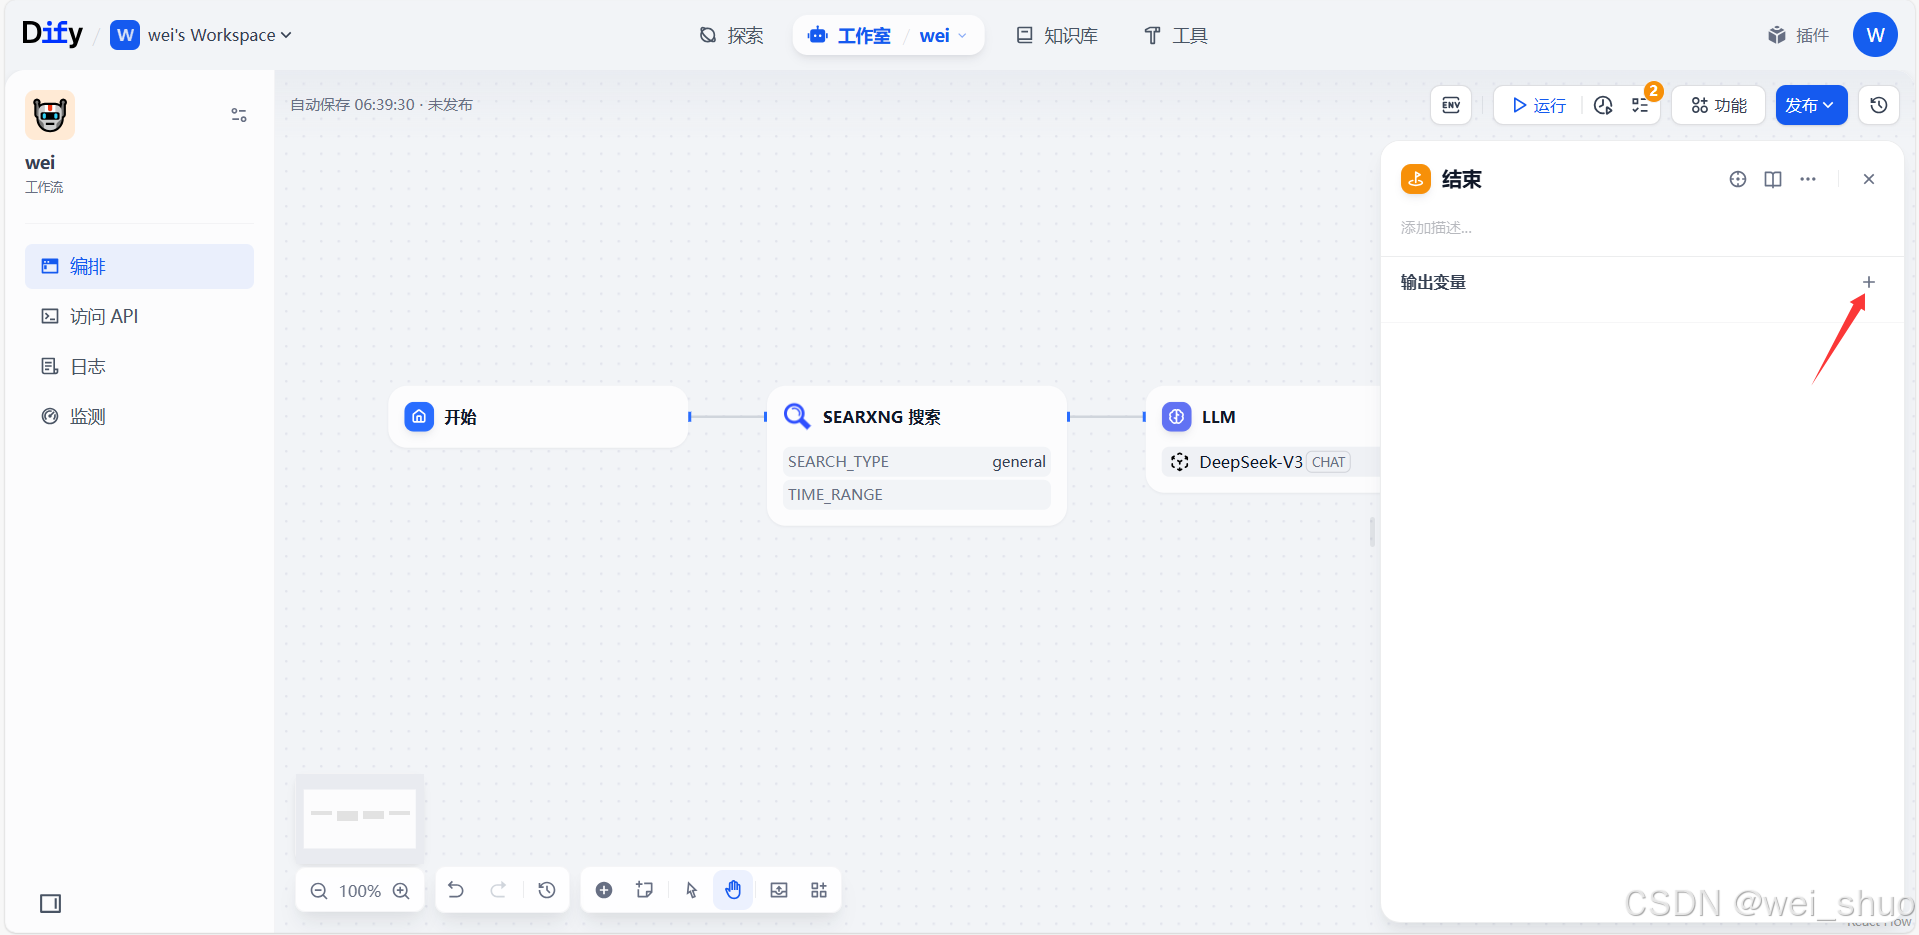
Task: Add an output variable with plus
Action: 1869,282
